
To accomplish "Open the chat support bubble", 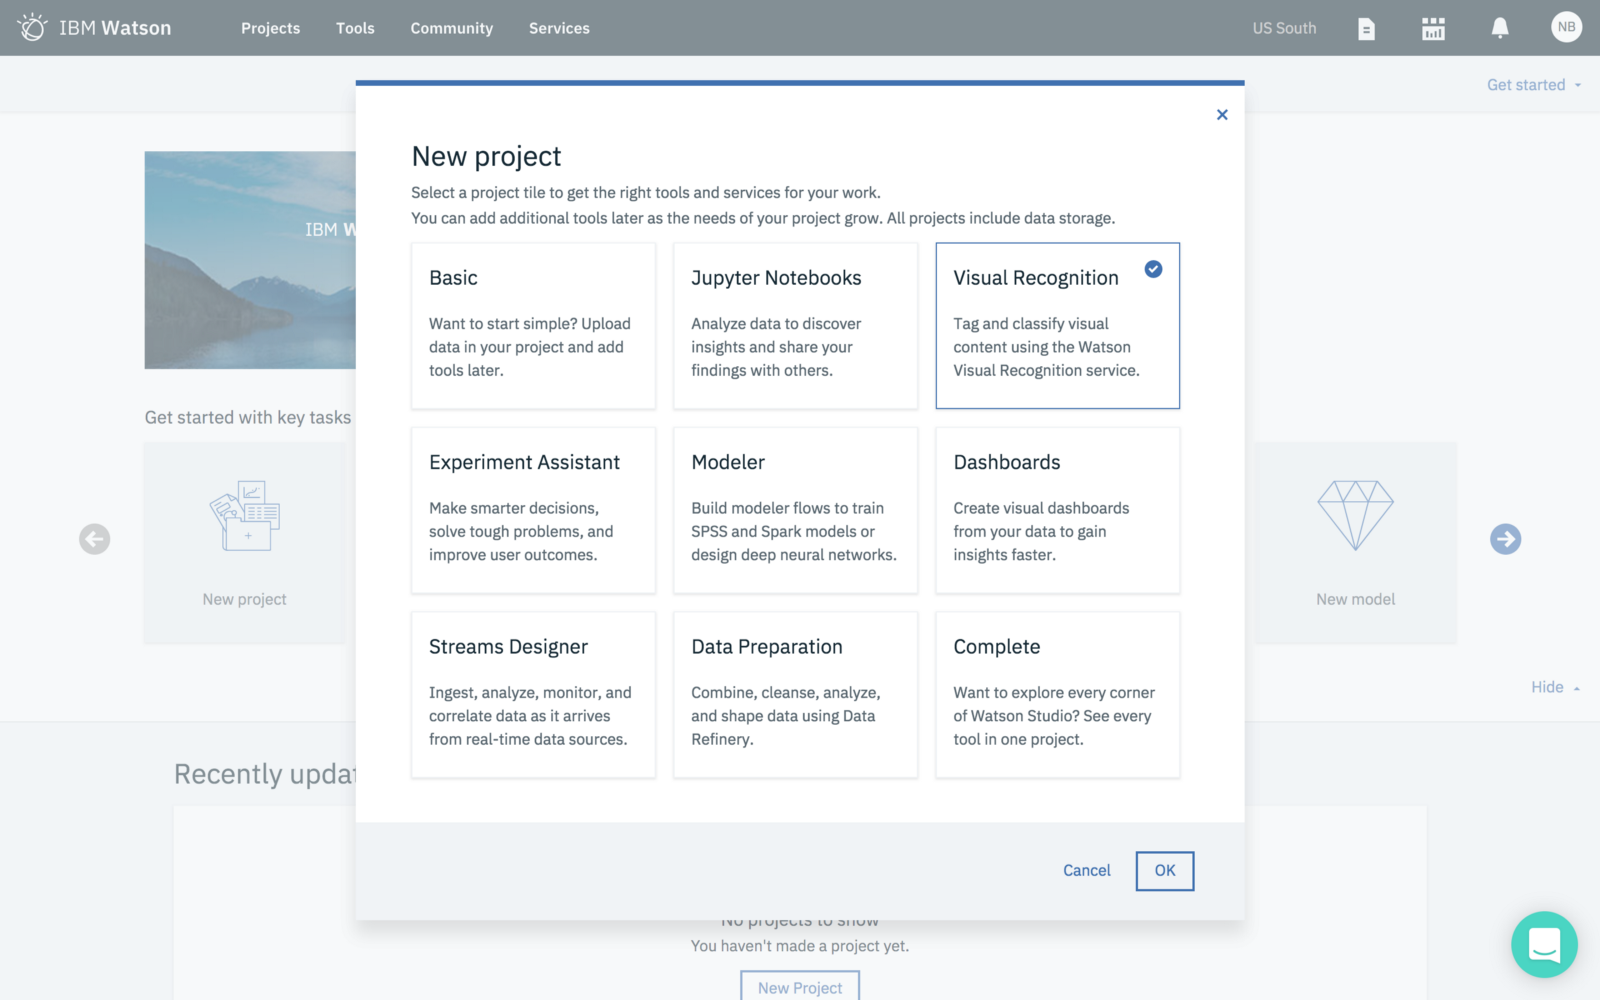I will point(1544,944).
